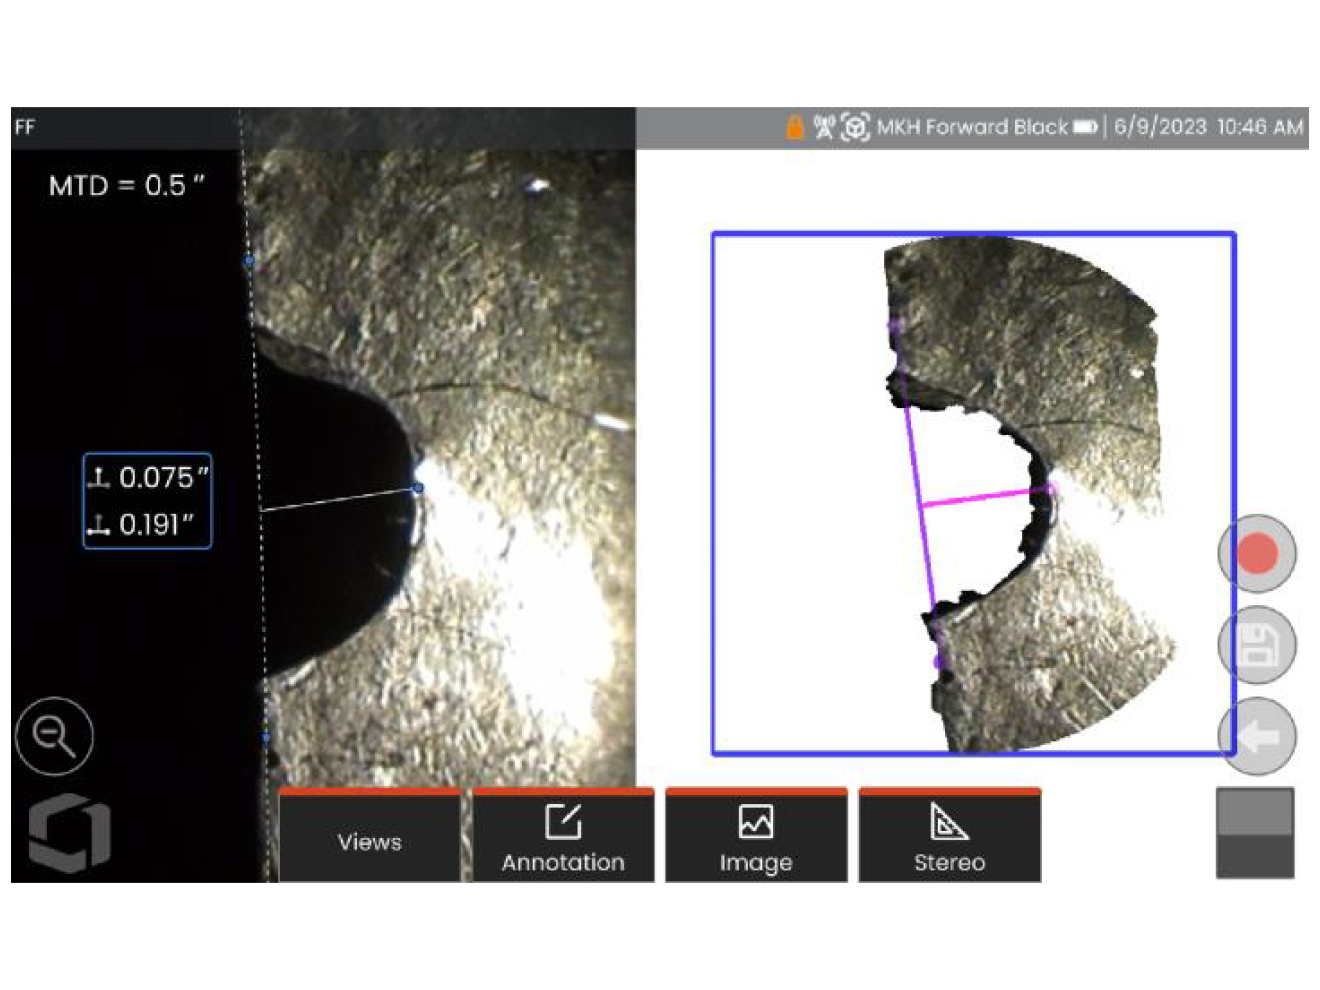Click the floppy disk save icon
Screen dimensions: 1320x990
tap(1257, 645)
